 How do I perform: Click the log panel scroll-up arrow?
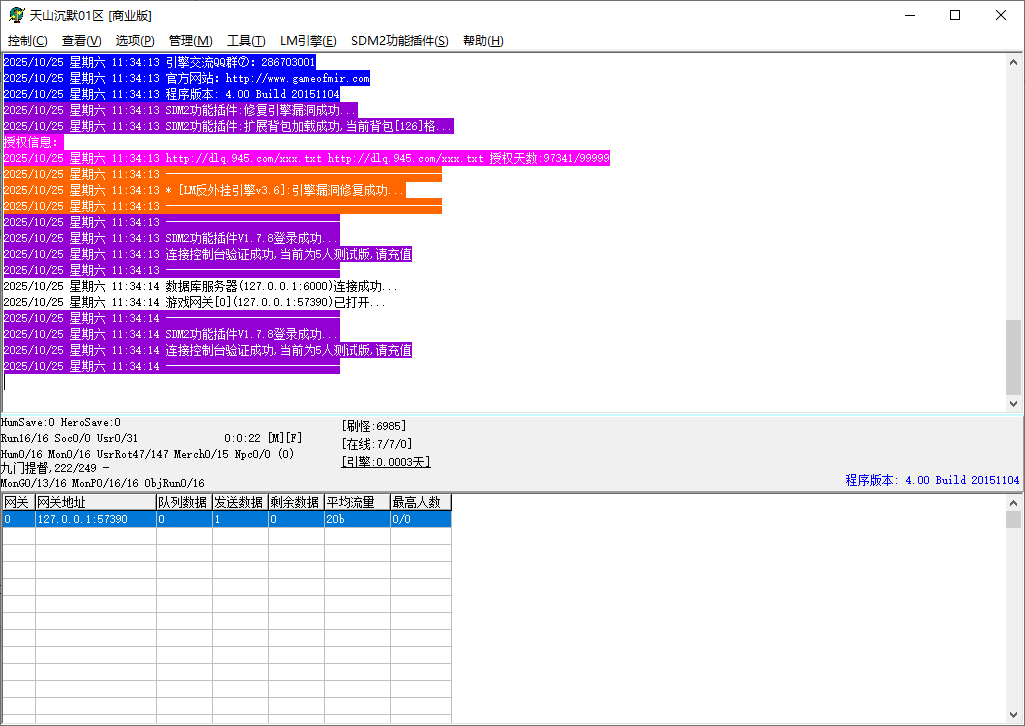pyautogui.click(x=1014, y=62)
